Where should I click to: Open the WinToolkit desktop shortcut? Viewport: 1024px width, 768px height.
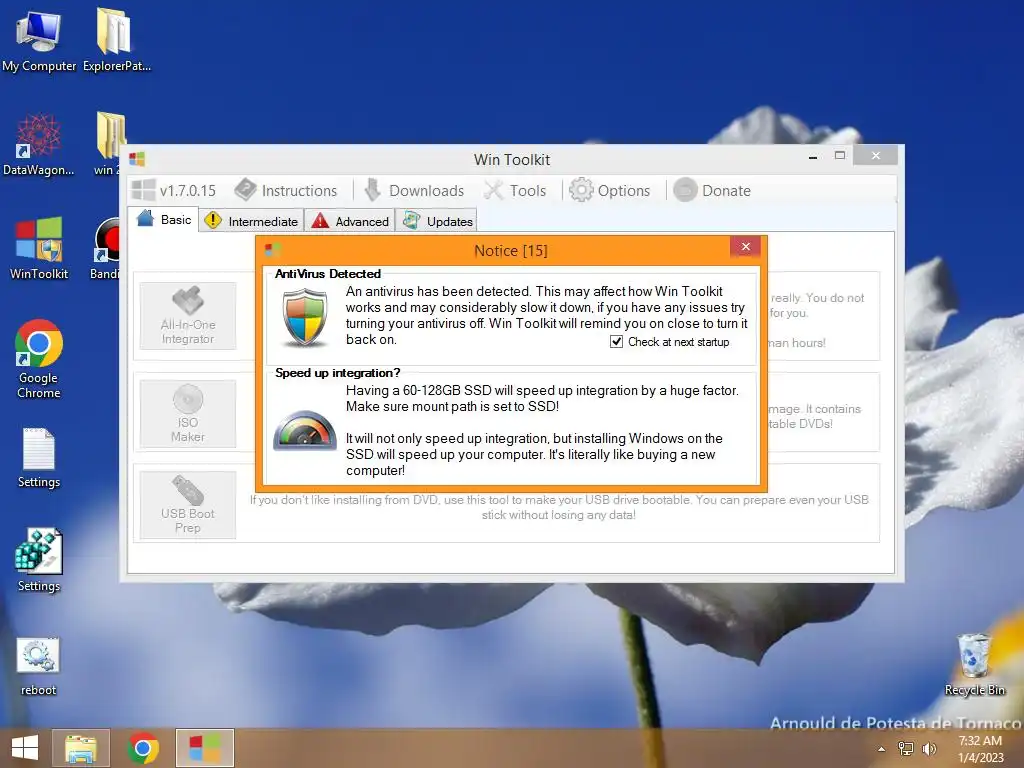click(39, 248)
